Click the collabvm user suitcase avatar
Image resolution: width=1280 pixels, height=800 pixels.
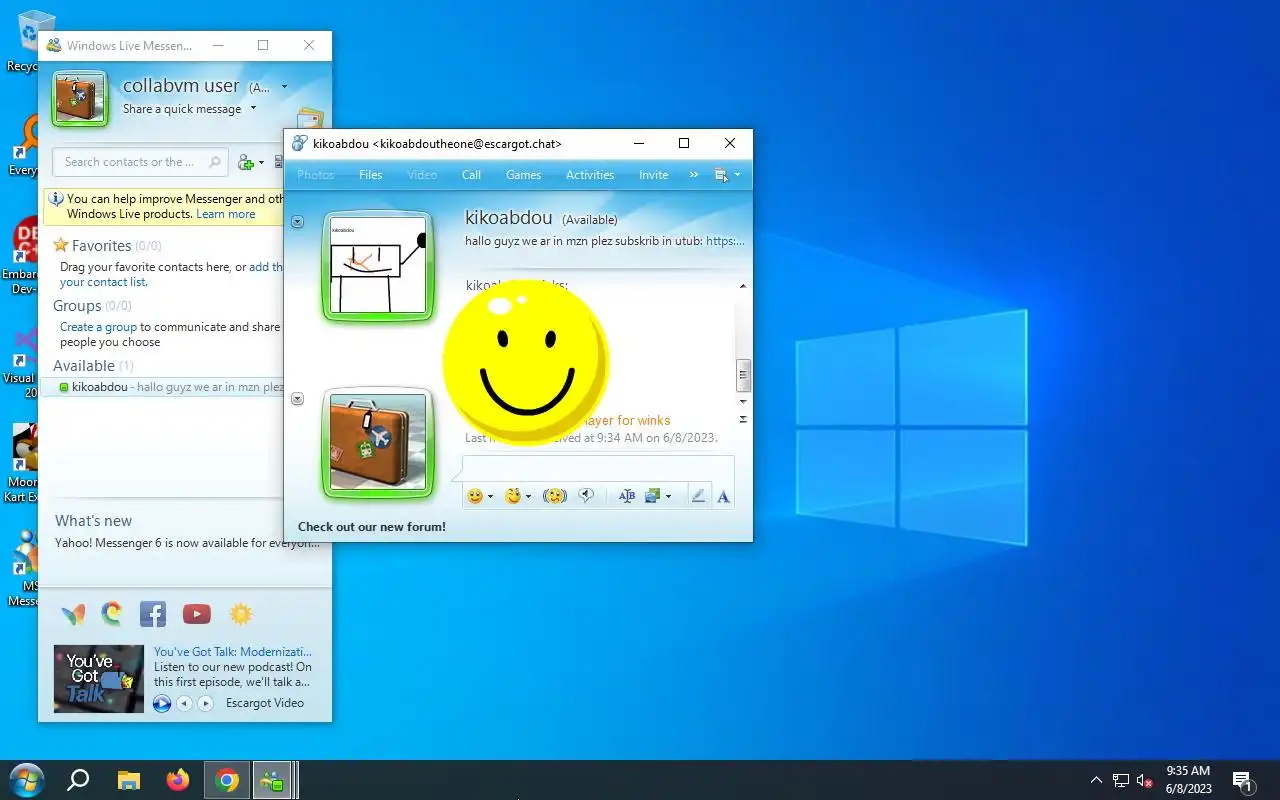click(80, 99)
